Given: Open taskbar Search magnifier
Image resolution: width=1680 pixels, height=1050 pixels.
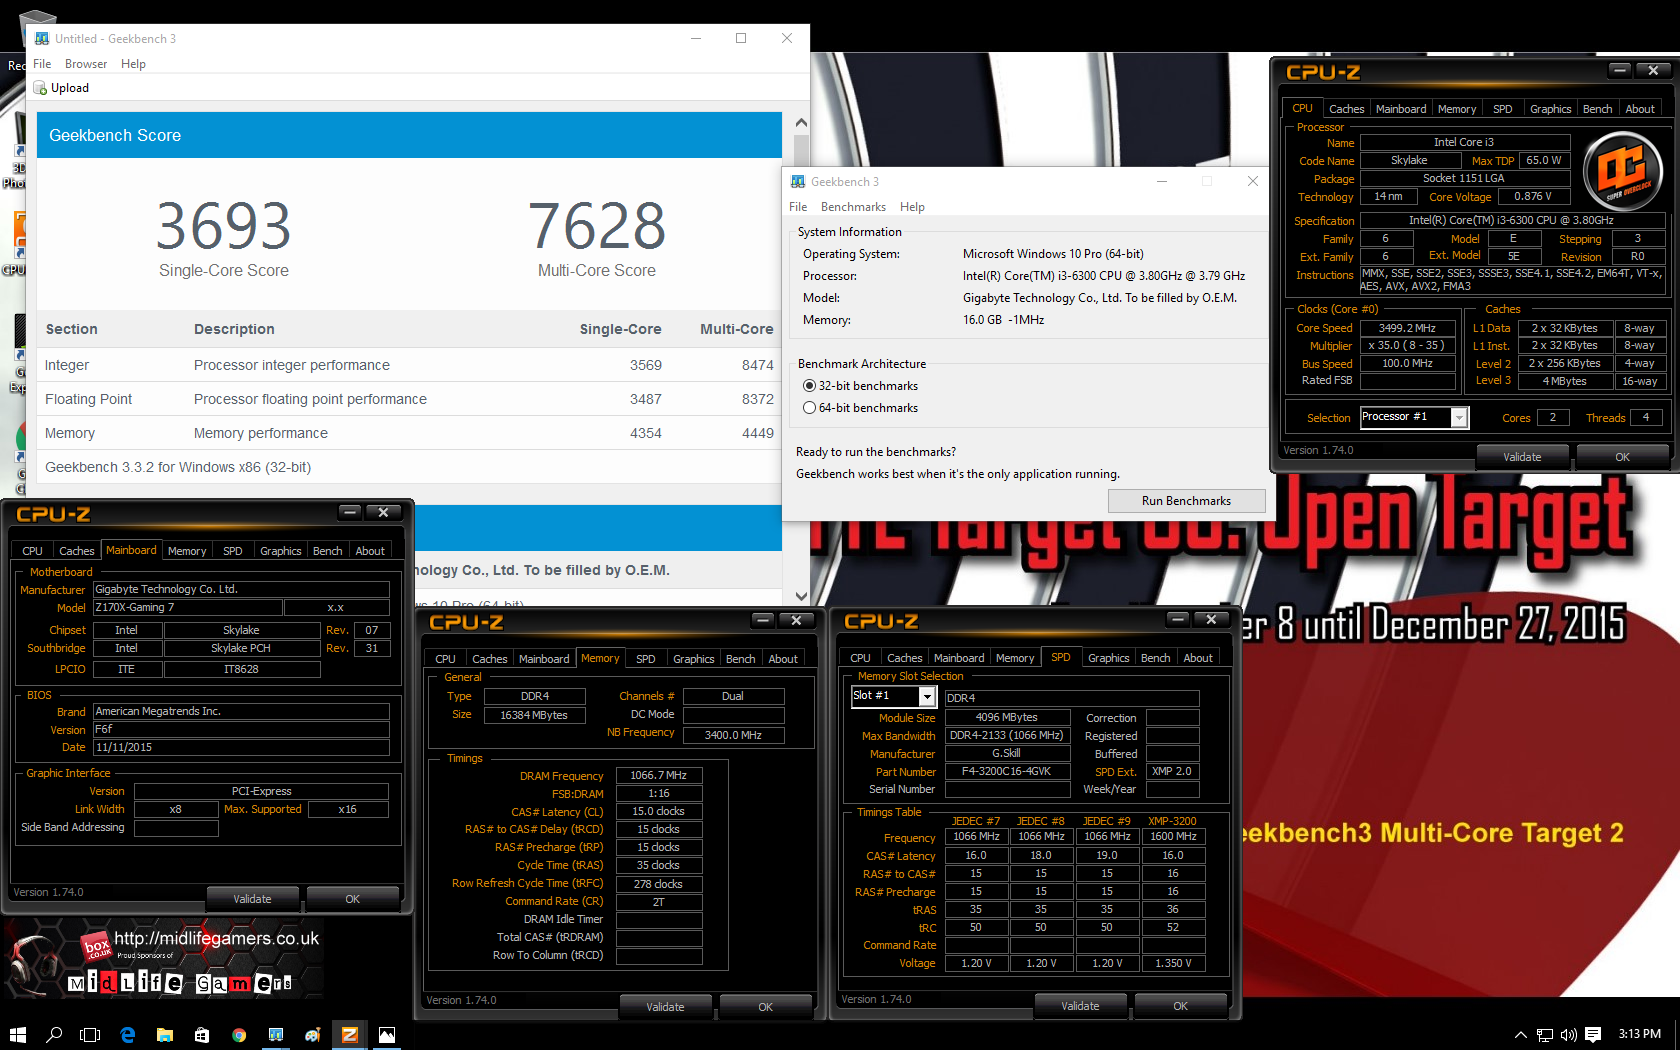Looking at the screenshot, I should 54,1035.
